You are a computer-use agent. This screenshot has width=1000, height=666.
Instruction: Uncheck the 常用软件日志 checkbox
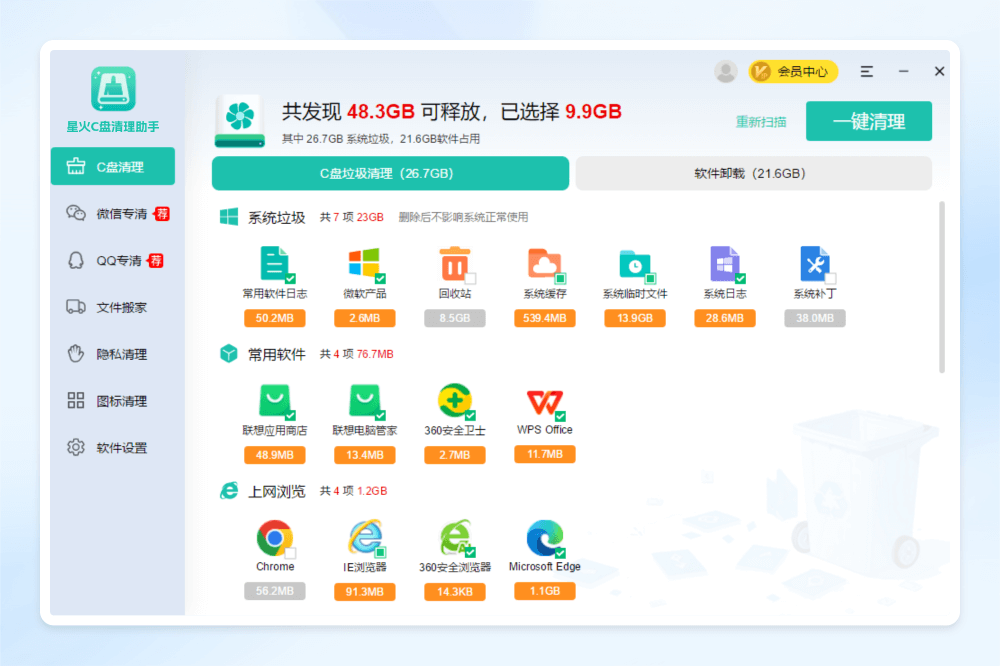pyautogui.click(x=290, y=278)
